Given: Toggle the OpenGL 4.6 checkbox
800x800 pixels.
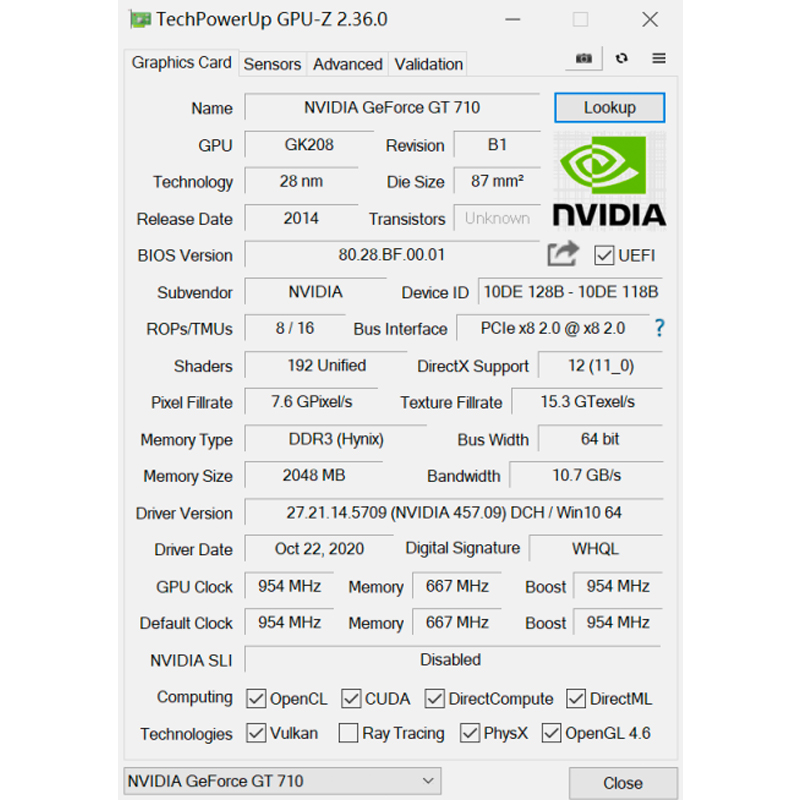Looking at the screenshot, I should coord(552,733).
